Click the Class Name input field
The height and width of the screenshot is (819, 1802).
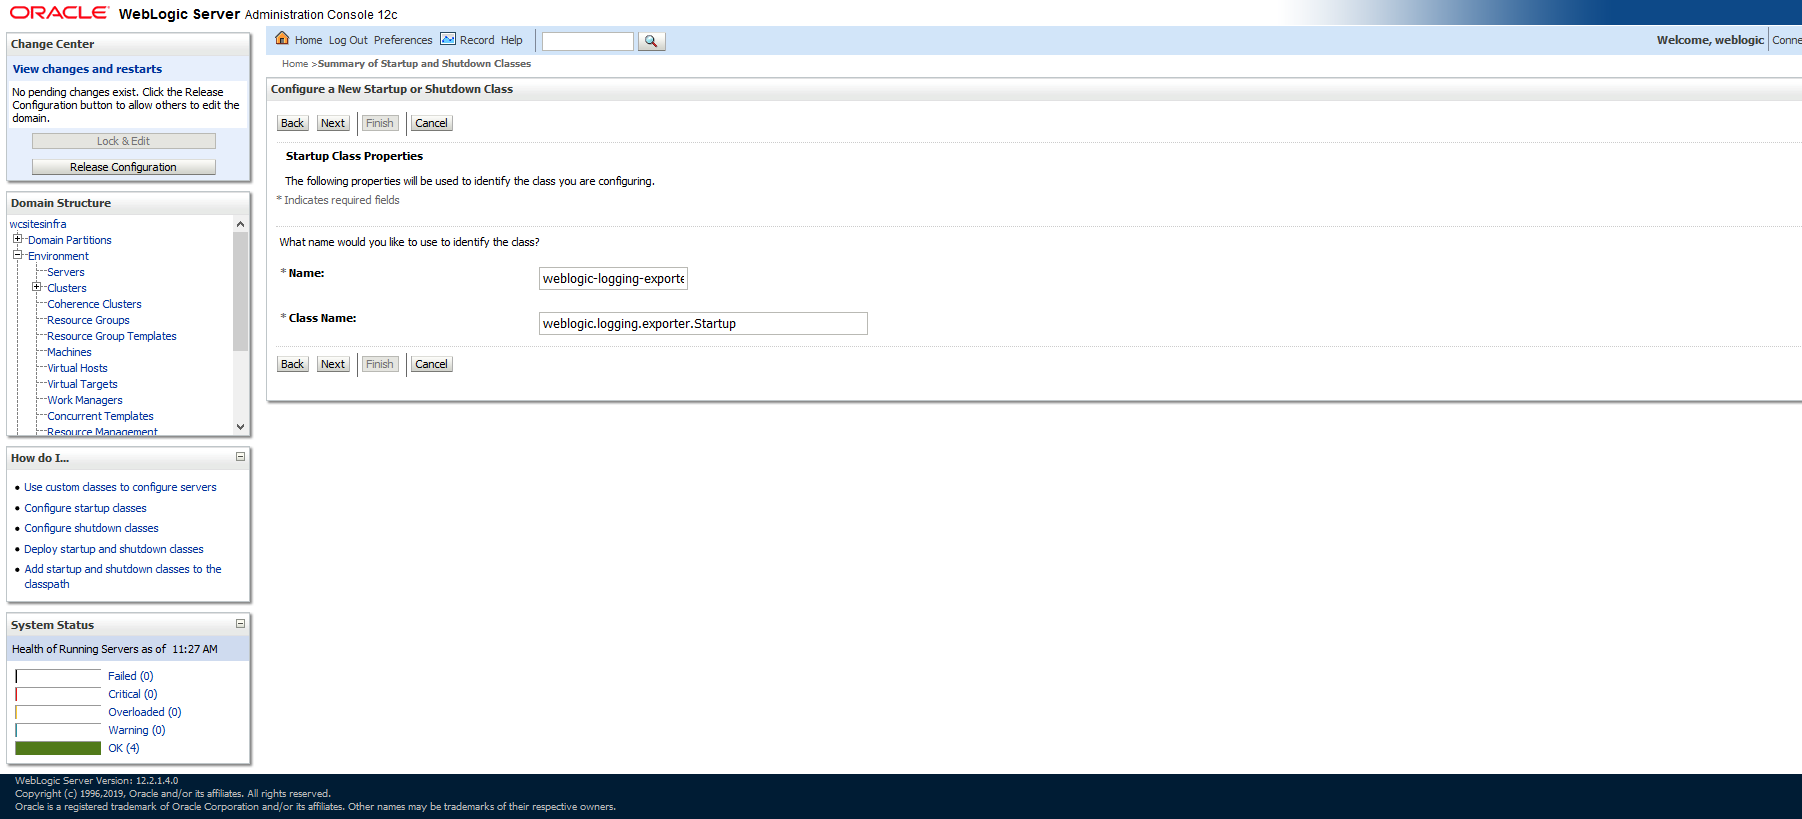click(703, 324)
